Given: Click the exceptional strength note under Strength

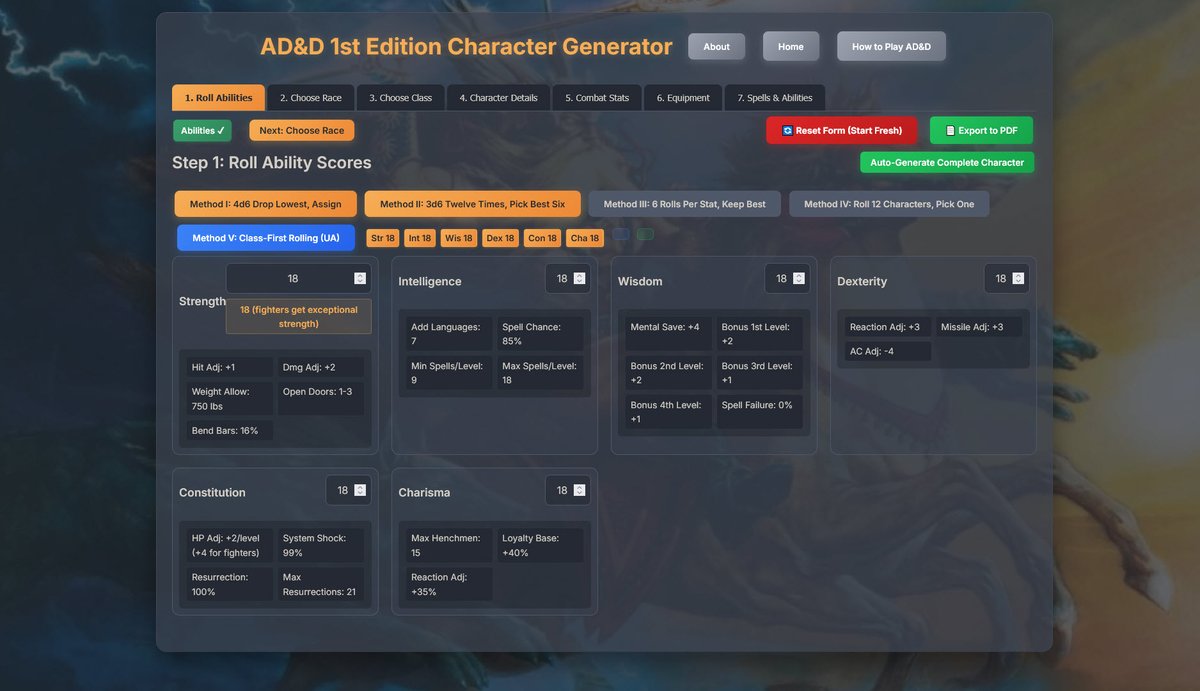Looking at the screenshot, I should (299, 316).
